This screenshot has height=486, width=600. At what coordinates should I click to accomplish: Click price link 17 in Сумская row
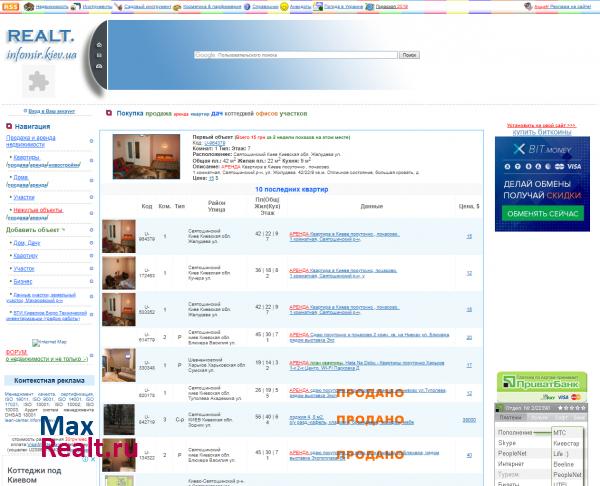pyautogui.click(x=469, y=365)
